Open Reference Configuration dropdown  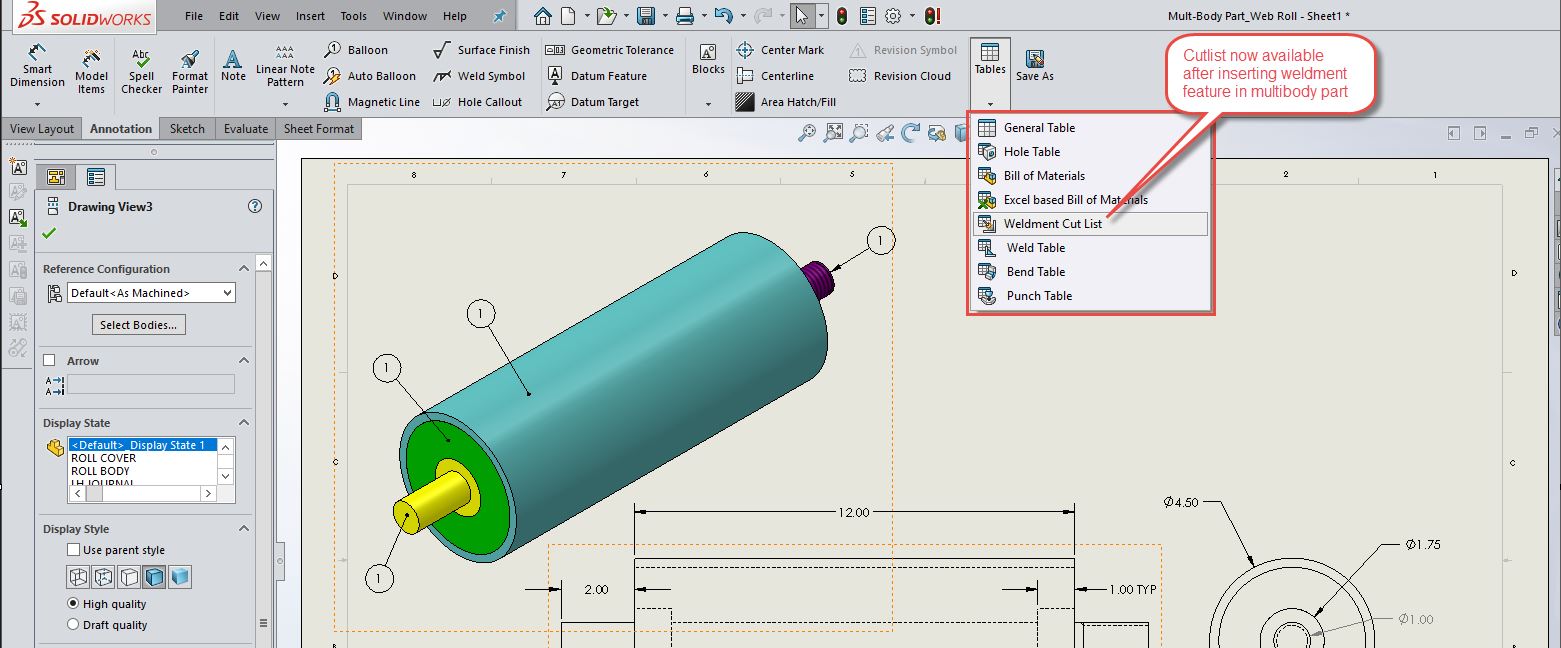point(151,293)
